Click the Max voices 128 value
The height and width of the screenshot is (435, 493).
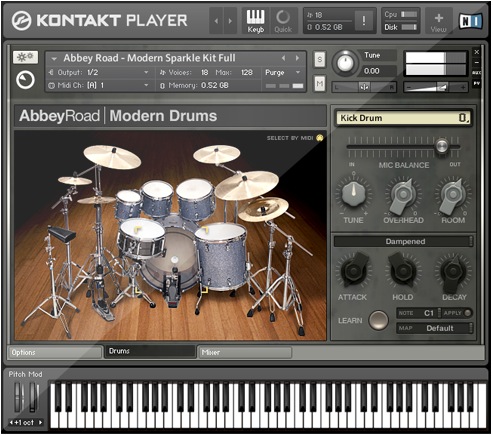pyautogui.click(x=247, y=72)
